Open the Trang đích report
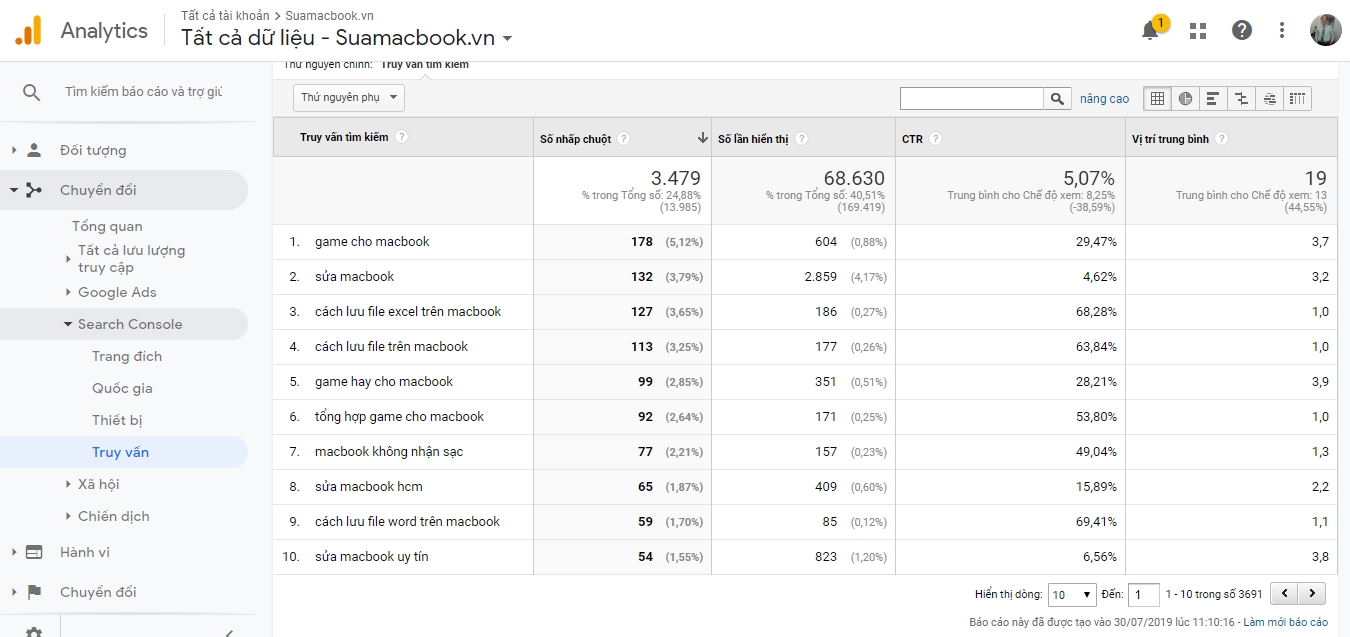Screen dimensions: 1350x637 [x=127, y=356]
